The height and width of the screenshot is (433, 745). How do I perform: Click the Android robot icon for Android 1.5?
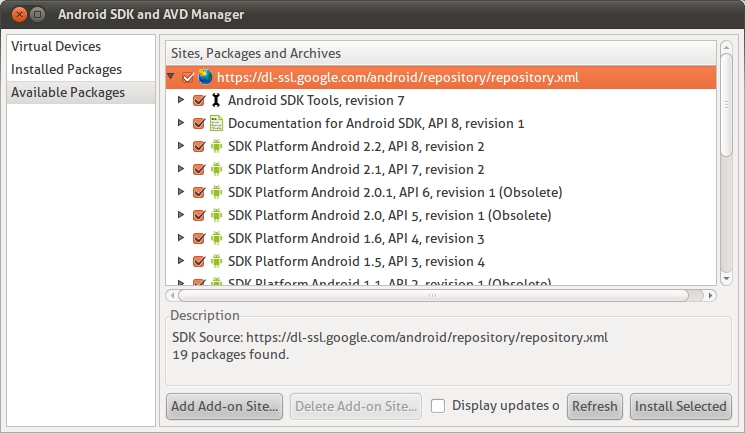[216, 261]
